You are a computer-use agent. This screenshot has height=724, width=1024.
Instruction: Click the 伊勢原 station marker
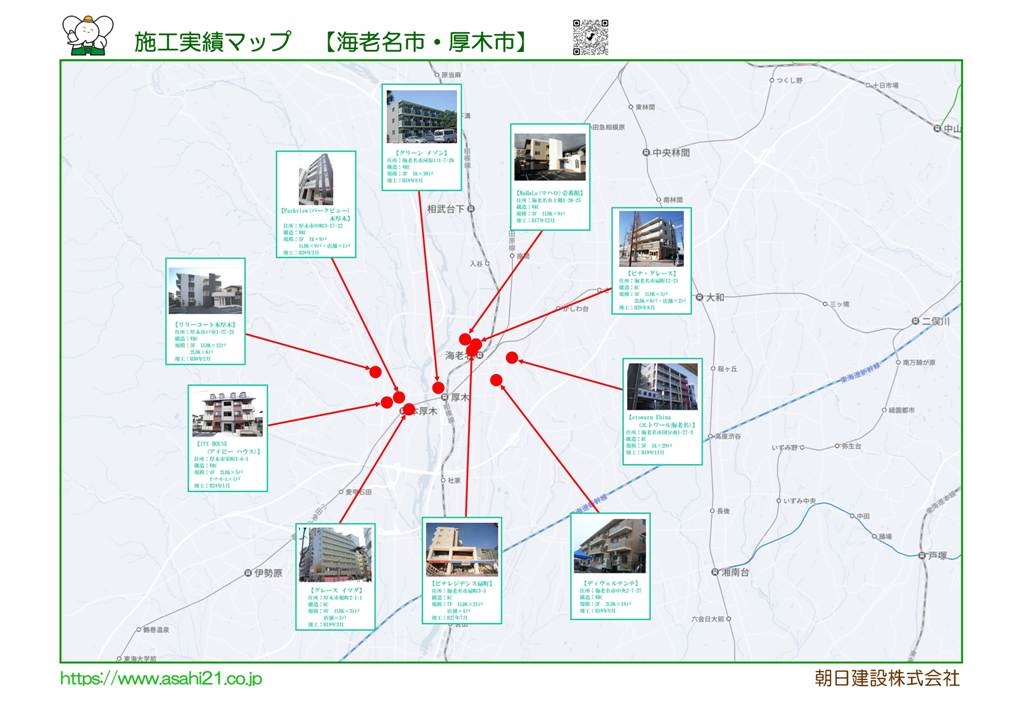tap(248, 573)
